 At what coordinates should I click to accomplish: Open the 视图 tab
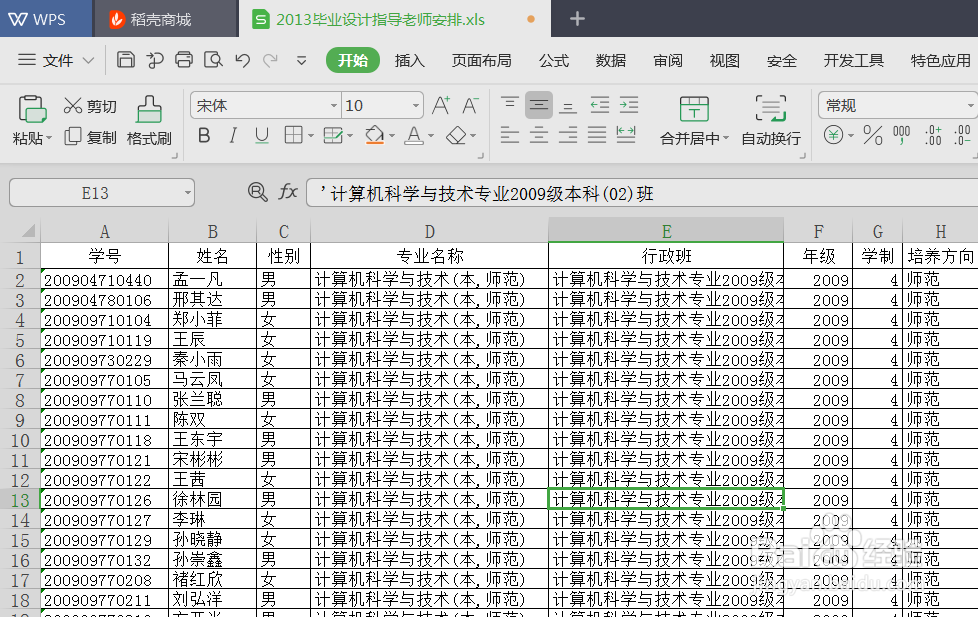(x=725, y=61)
